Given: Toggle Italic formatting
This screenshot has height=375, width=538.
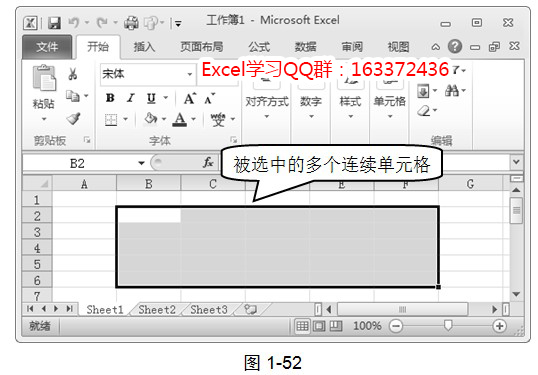Looking at the screenshot, I should [x=130, y=98].
